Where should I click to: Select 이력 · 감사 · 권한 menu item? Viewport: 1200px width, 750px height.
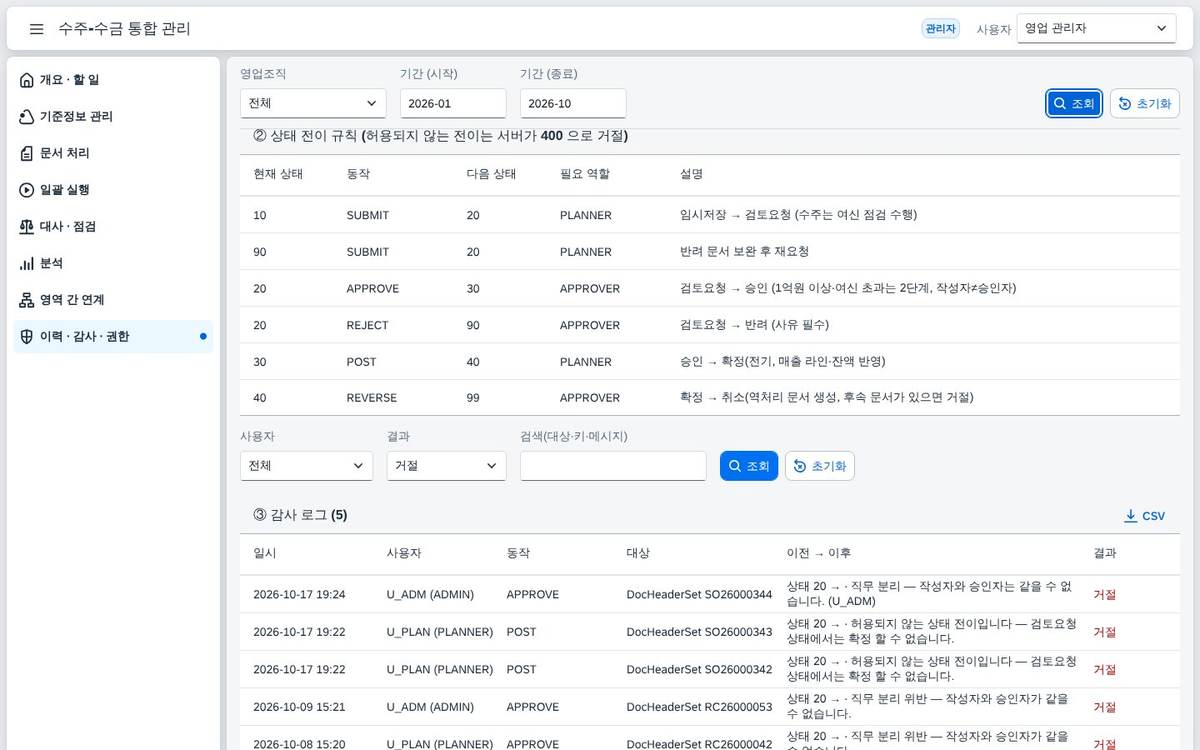[113, 337]
